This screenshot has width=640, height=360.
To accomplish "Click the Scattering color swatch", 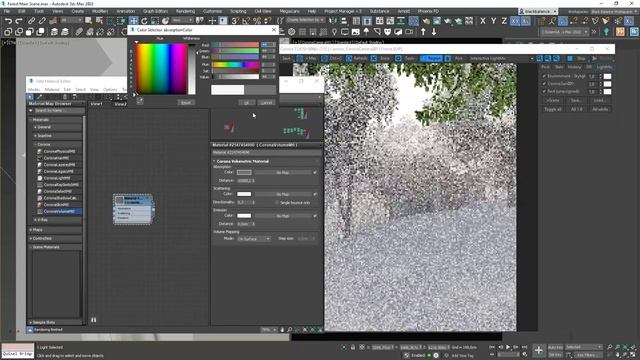I will [x=244, y=194].
